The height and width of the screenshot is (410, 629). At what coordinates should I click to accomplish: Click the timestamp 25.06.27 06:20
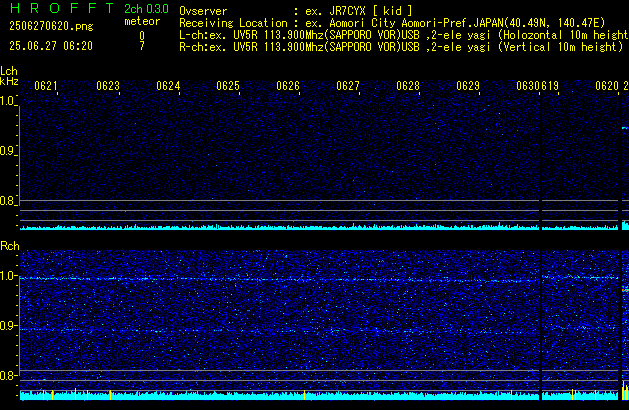tap(51, 46)
